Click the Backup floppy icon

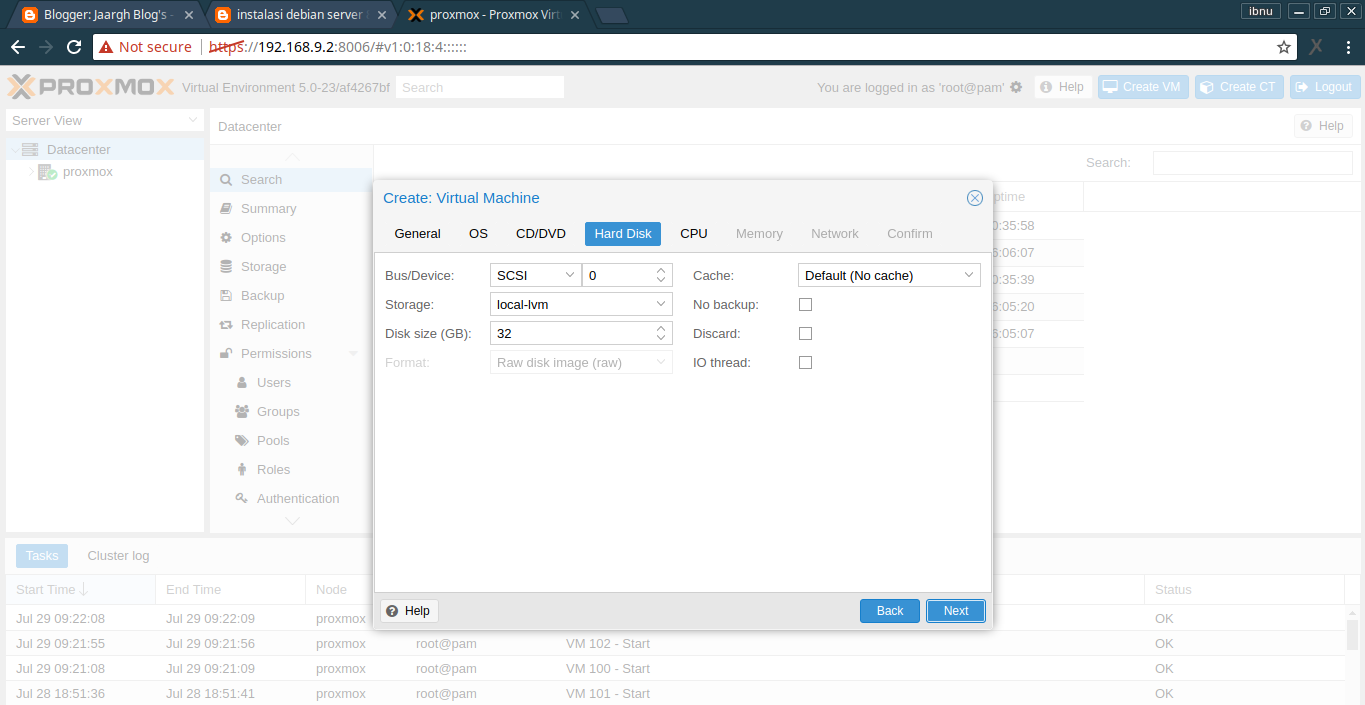[227, 296]
